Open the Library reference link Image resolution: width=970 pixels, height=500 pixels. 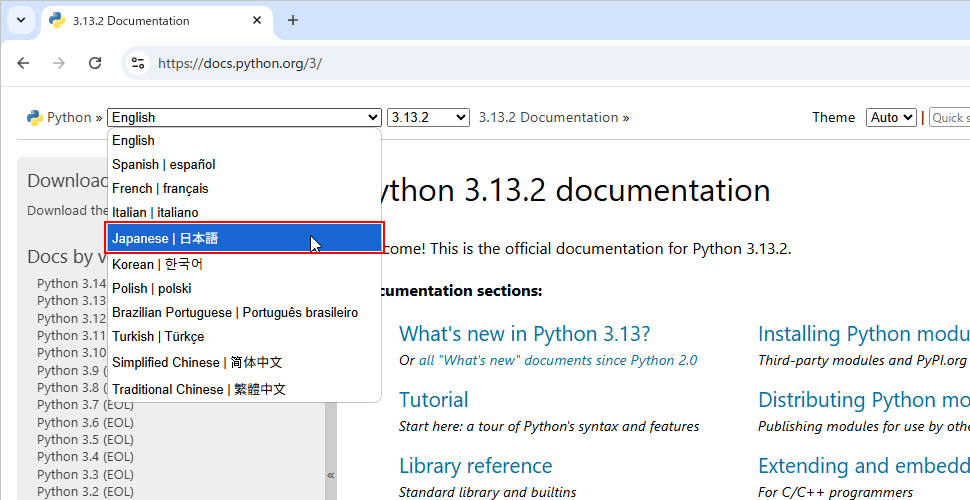coord(476,466)
